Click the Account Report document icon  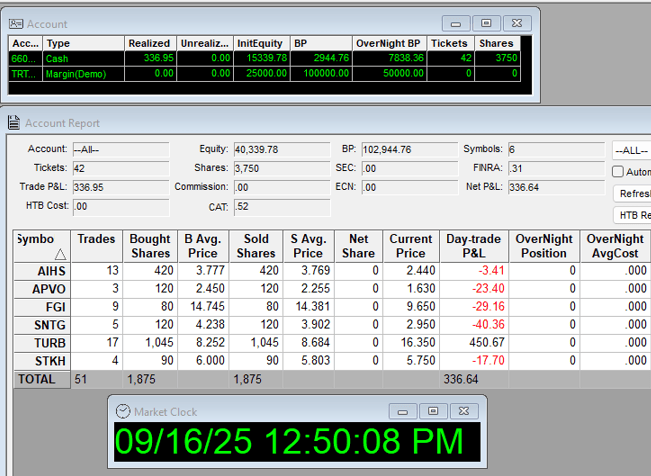[x=13, y=123]
